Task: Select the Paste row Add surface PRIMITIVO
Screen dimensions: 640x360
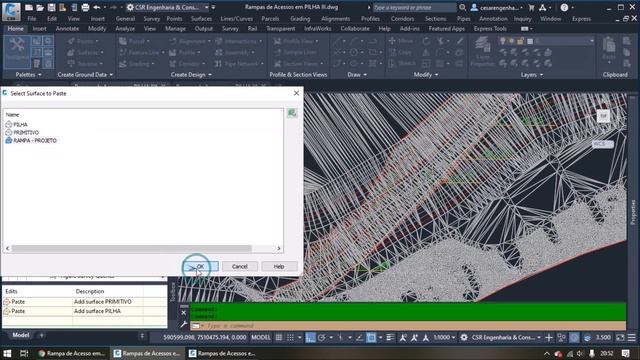Action: point(84,302)
